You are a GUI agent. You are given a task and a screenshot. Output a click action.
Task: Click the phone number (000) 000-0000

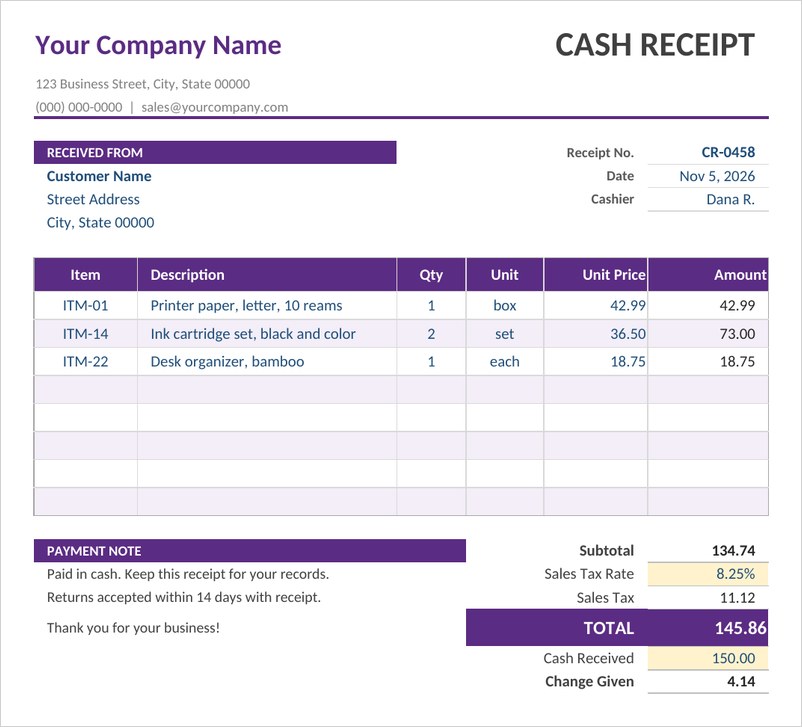click(79, 107)
